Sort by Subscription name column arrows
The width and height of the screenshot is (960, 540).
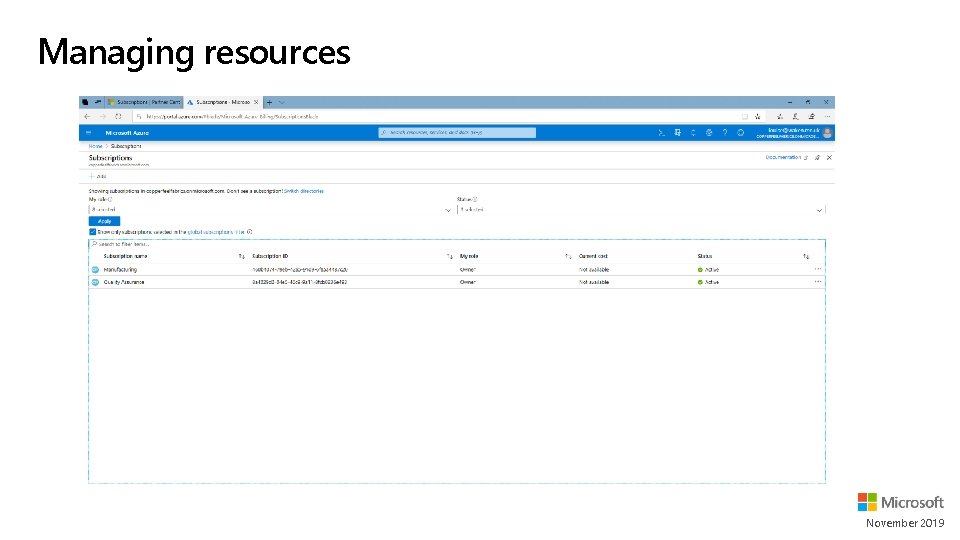[x=241, y=257]
